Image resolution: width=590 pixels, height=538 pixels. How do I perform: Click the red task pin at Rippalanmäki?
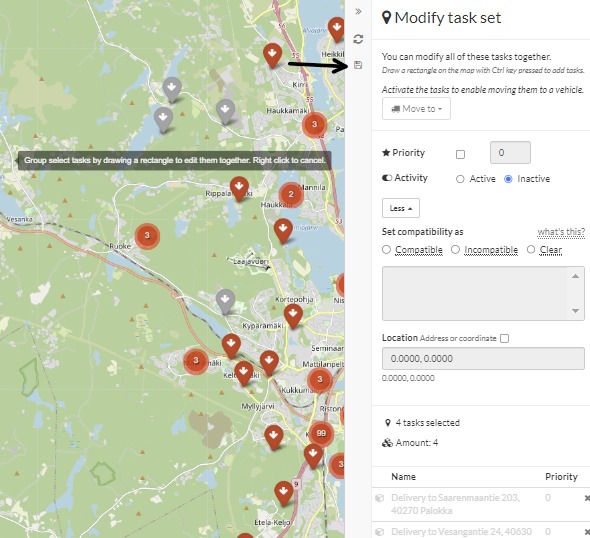(x=239, y=188)
